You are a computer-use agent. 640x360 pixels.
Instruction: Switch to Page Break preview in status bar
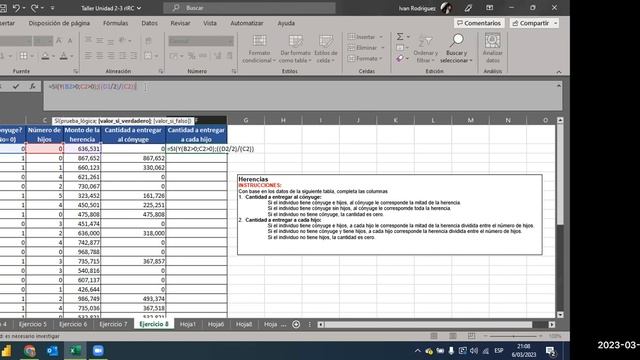pyautogui.click(x=471, y=336)
